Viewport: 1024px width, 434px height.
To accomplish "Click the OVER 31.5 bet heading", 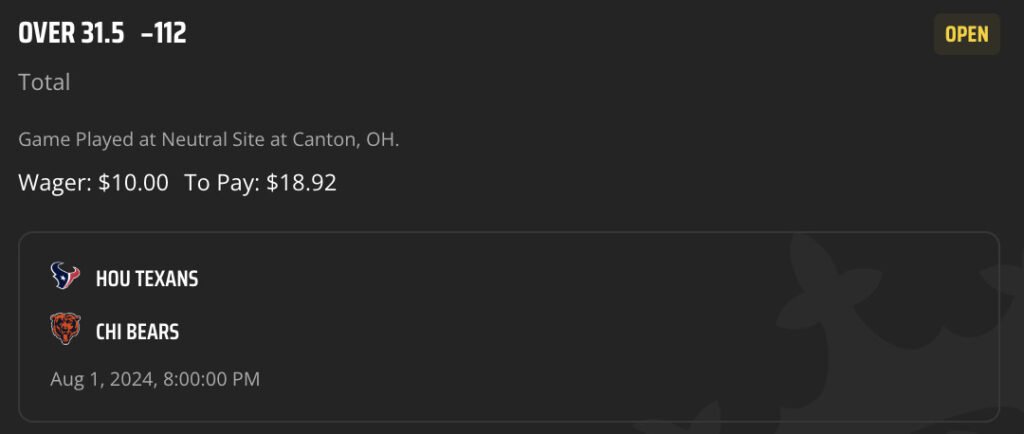I will tap(71, 33).
